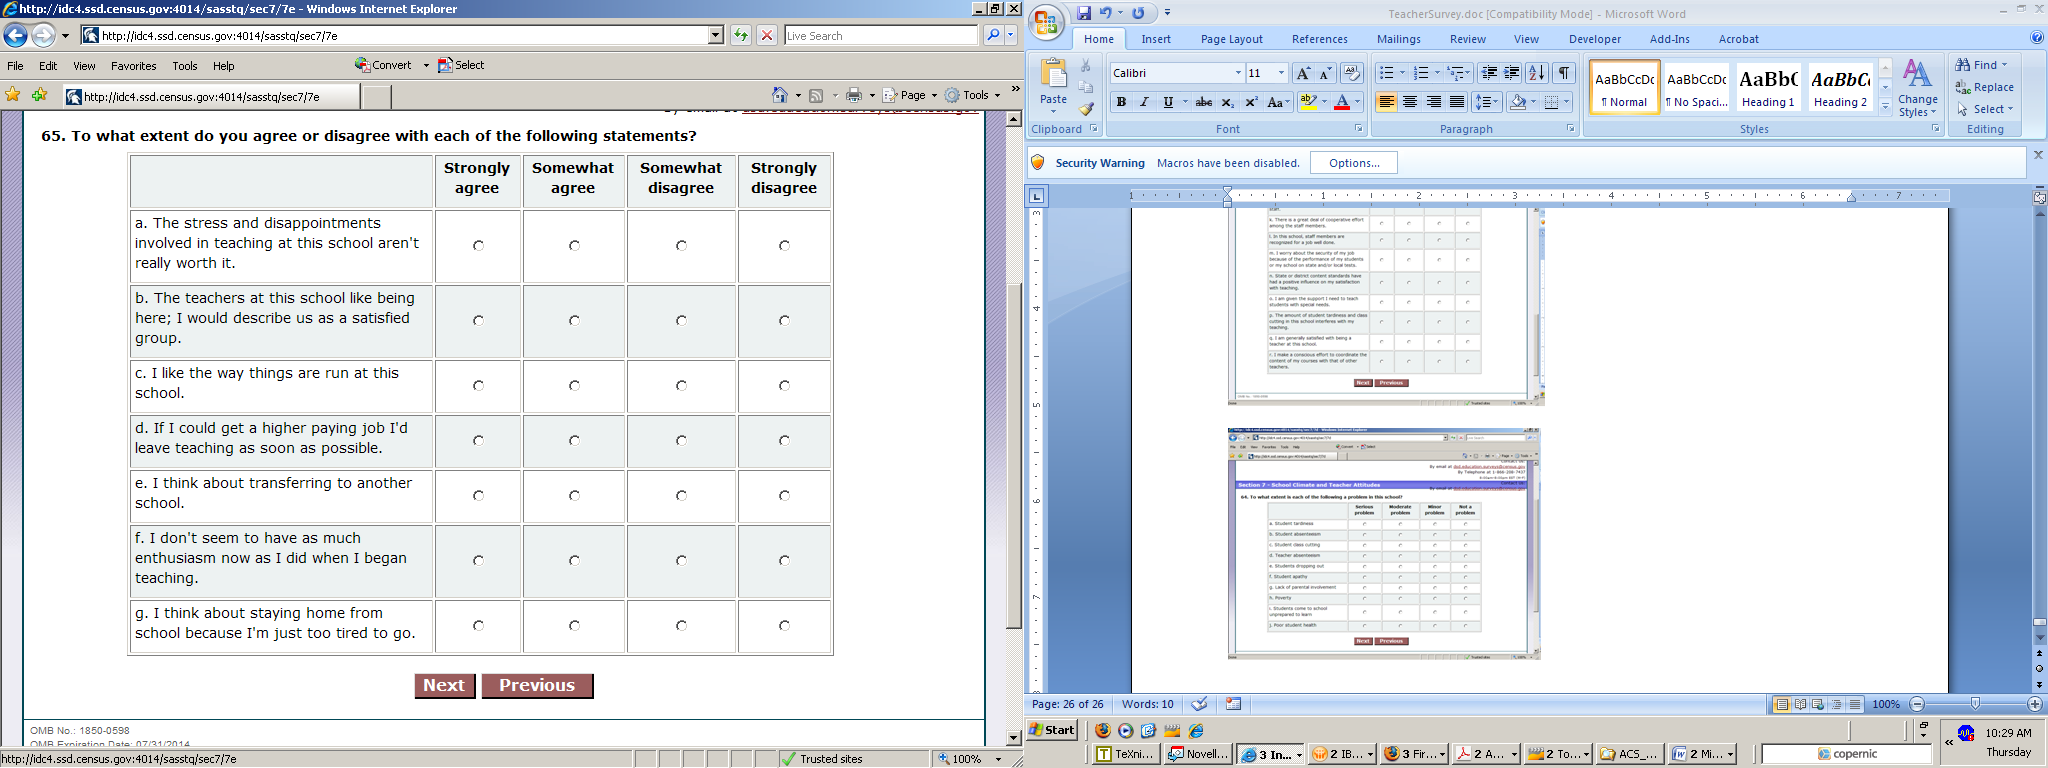2048x768 pixels.
Task: Apply Subscript in Word's Font group
Action: pyautogui.click(x=1227, y=102)
